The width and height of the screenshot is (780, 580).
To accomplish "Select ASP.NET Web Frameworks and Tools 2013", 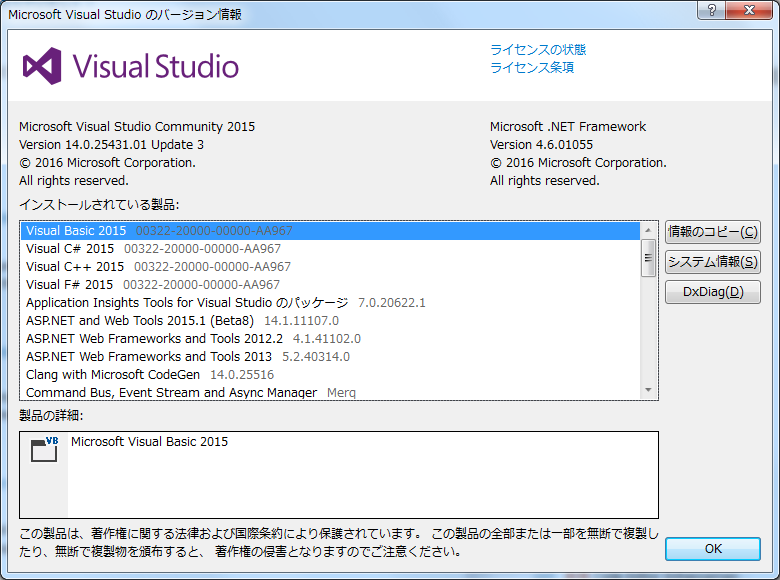I will point(330,357).
